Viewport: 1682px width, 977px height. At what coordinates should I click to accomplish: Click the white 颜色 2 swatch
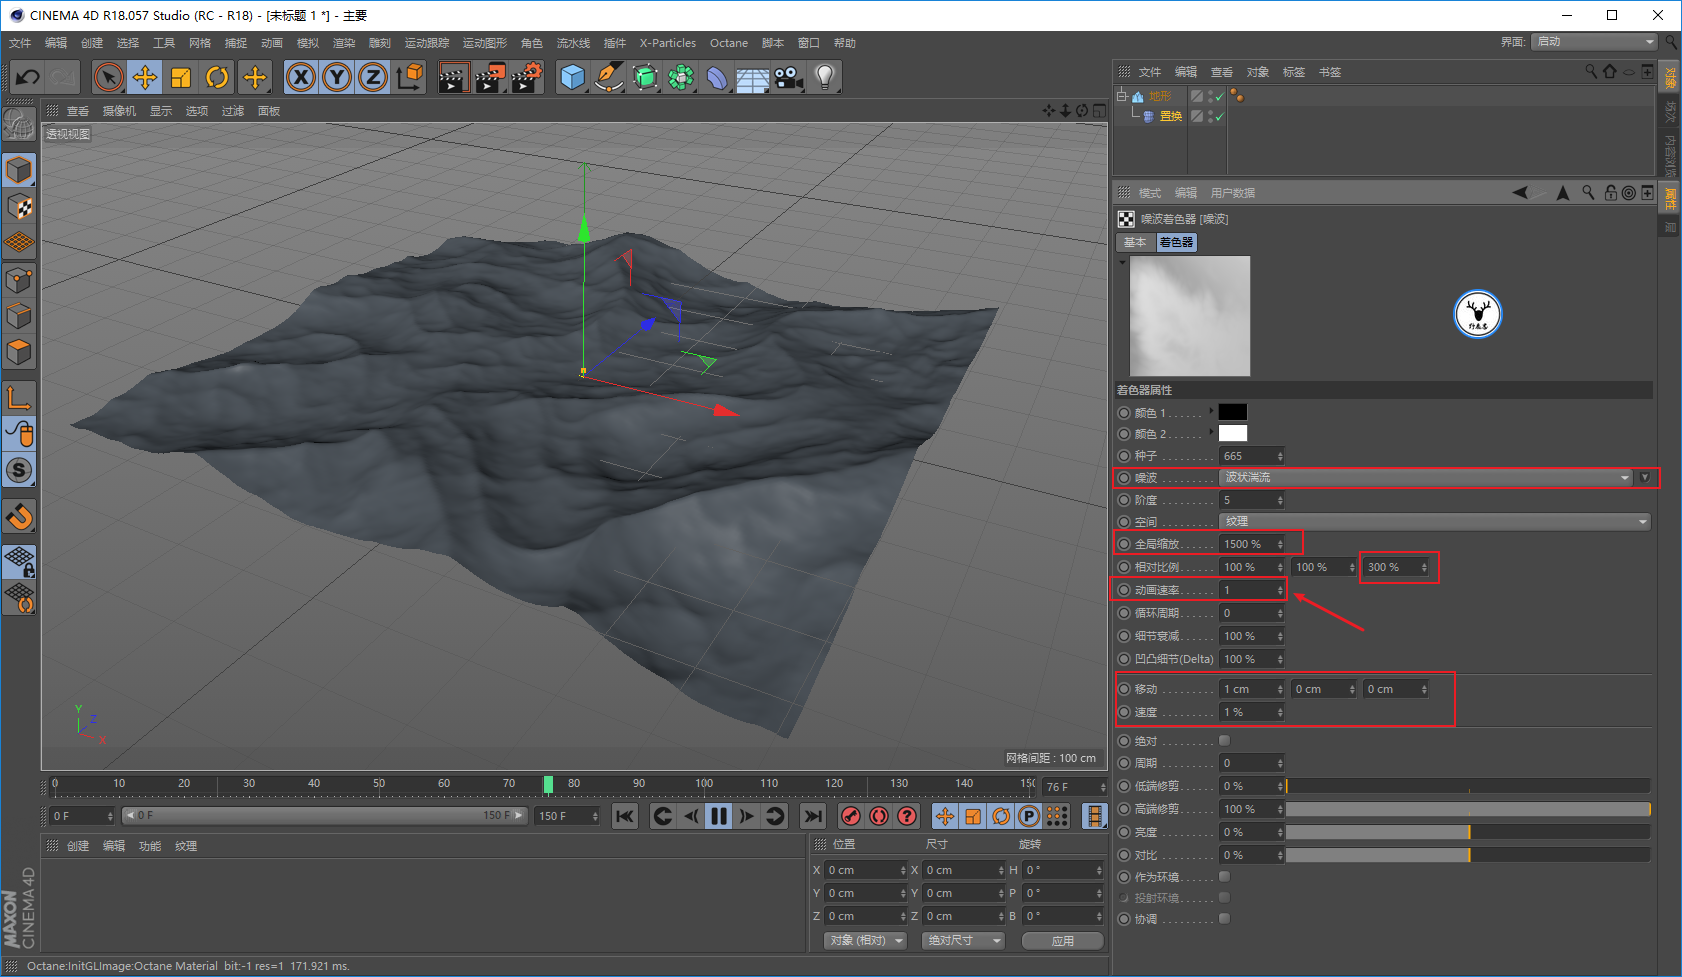tap(1233, 433)
